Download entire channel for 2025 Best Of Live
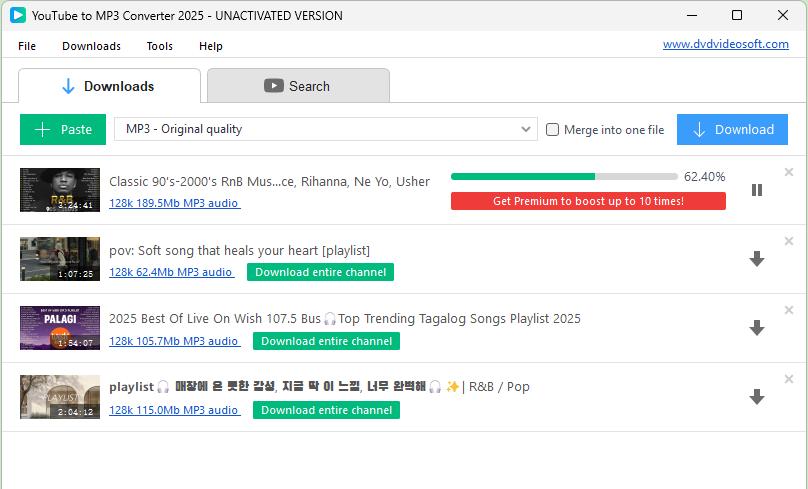 click(326, 341)
